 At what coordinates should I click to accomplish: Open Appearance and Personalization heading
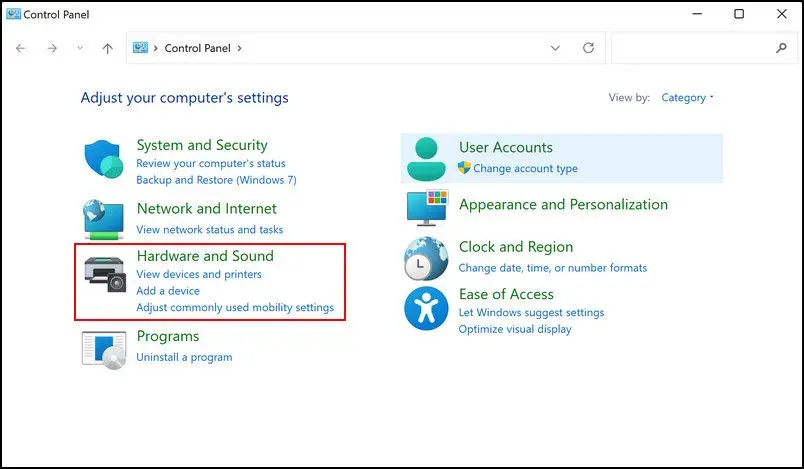click(563, 205)
